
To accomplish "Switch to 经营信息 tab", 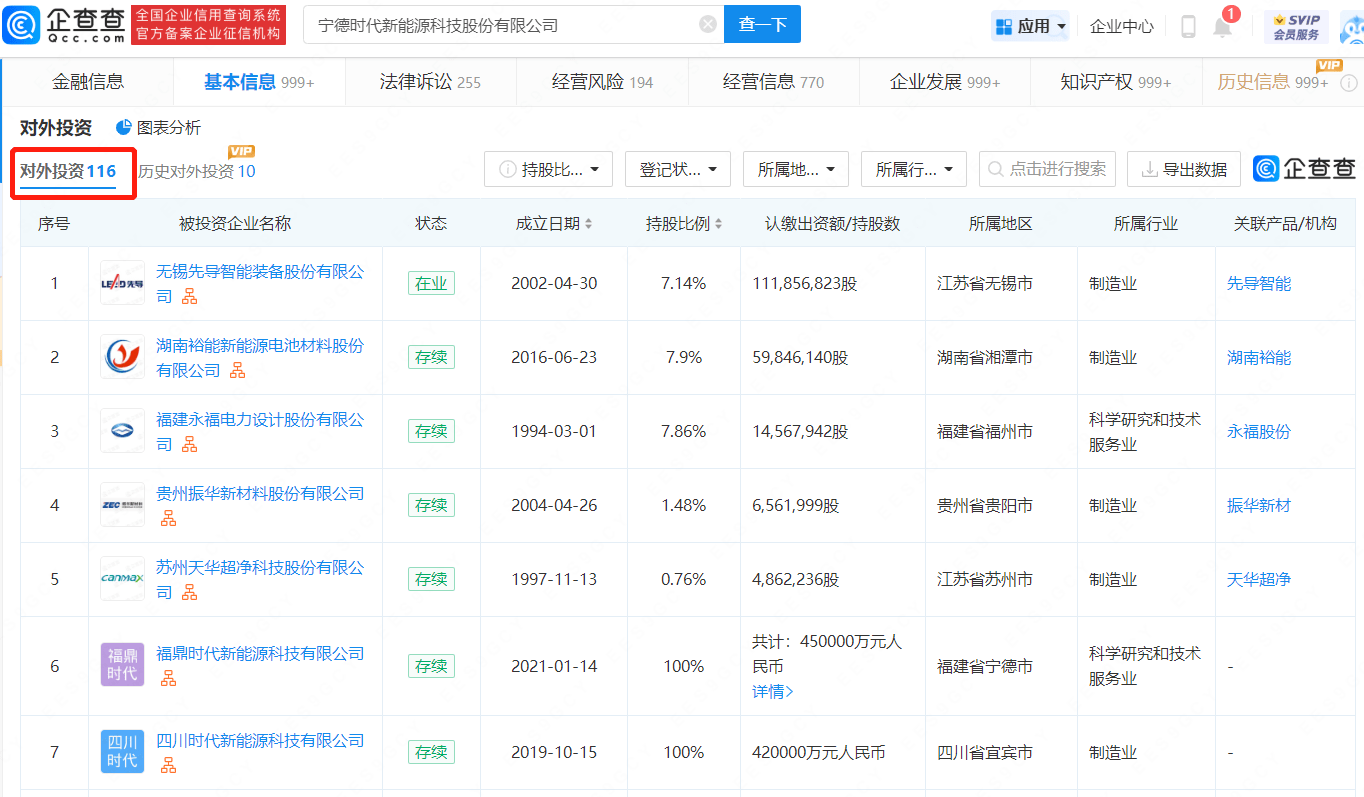I will point(773,82).
